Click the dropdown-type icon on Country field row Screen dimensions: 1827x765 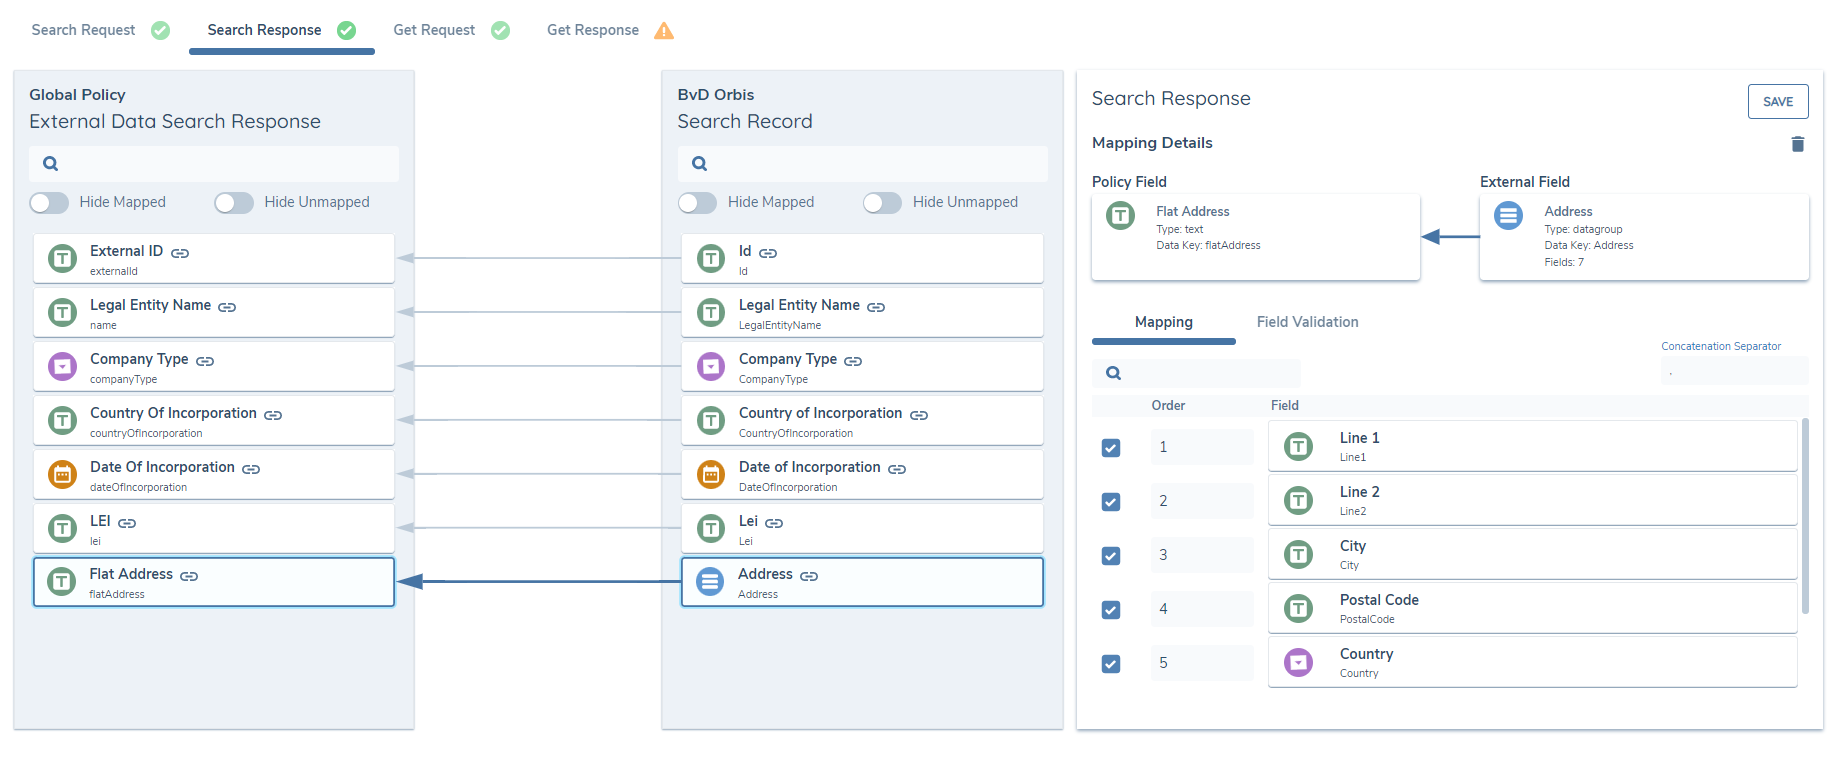tap(1298, 662)
